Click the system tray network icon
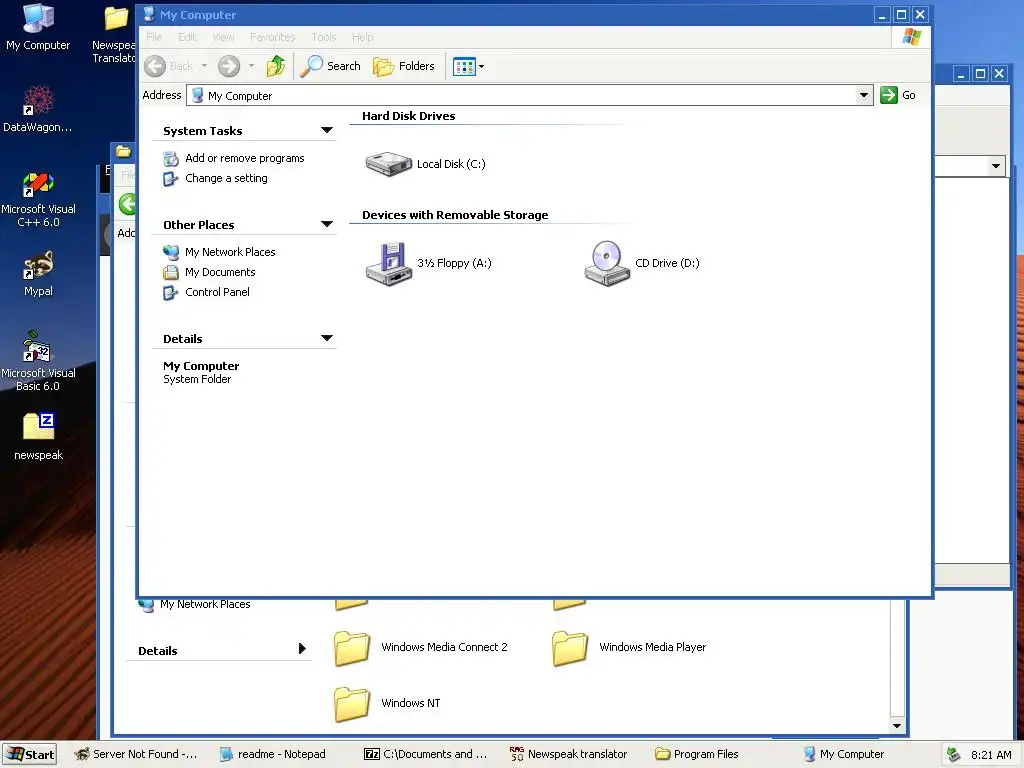1024x768 pixels. click(x=953, y=754)
